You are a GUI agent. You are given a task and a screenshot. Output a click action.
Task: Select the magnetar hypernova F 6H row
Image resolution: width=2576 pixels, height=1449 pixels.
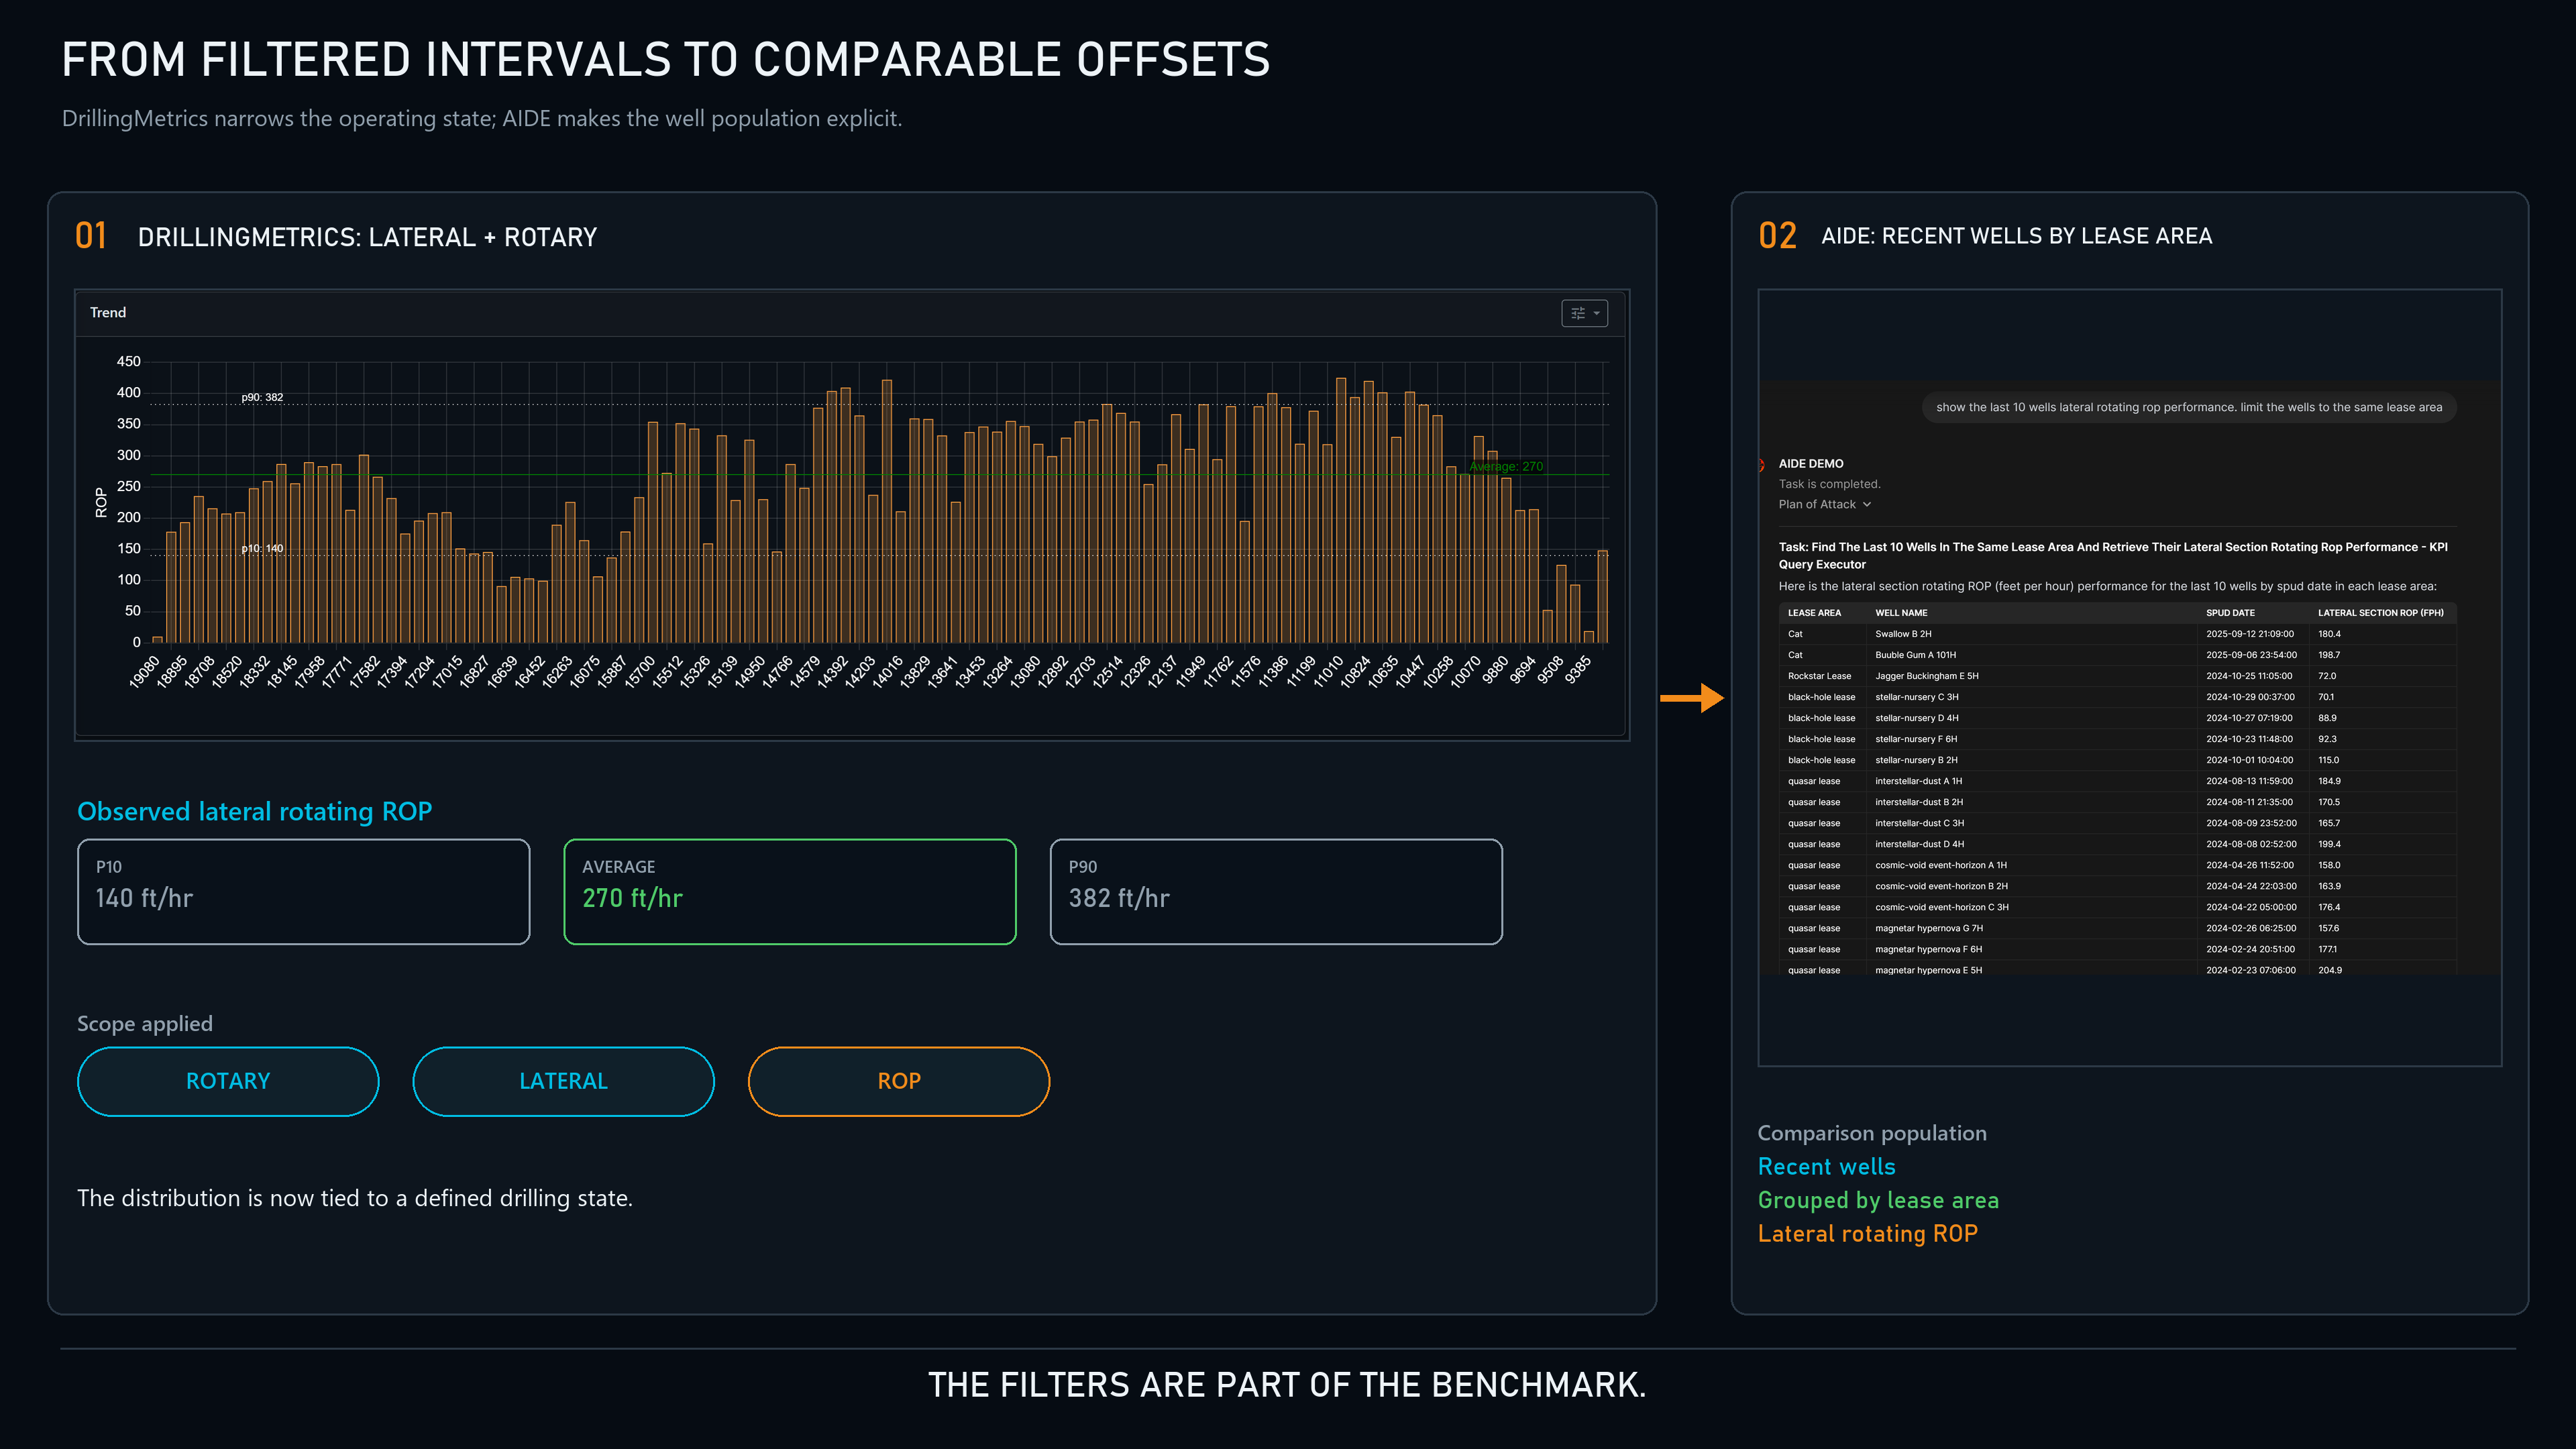[2117, 949]
